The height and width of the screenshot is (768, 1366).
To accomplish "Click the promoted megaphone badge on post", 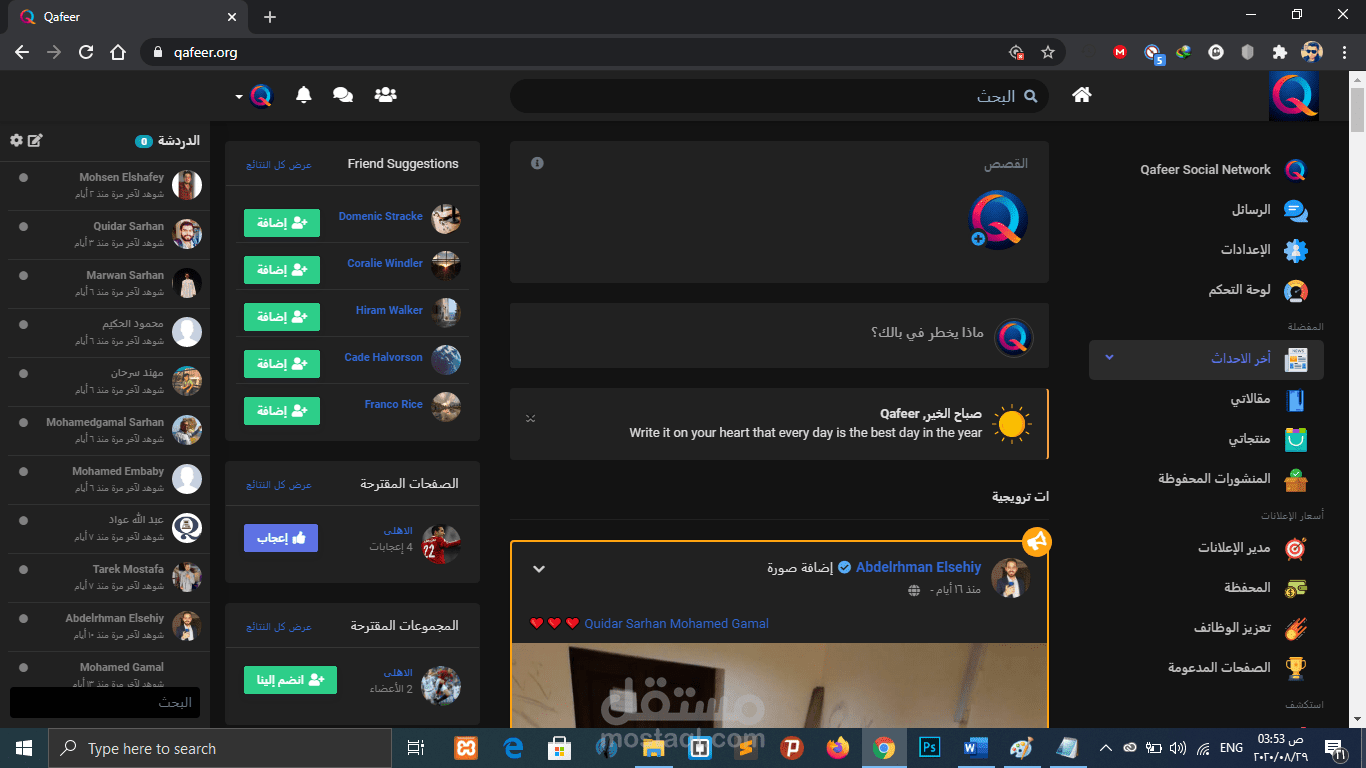I will click(x=1036, y=542).
